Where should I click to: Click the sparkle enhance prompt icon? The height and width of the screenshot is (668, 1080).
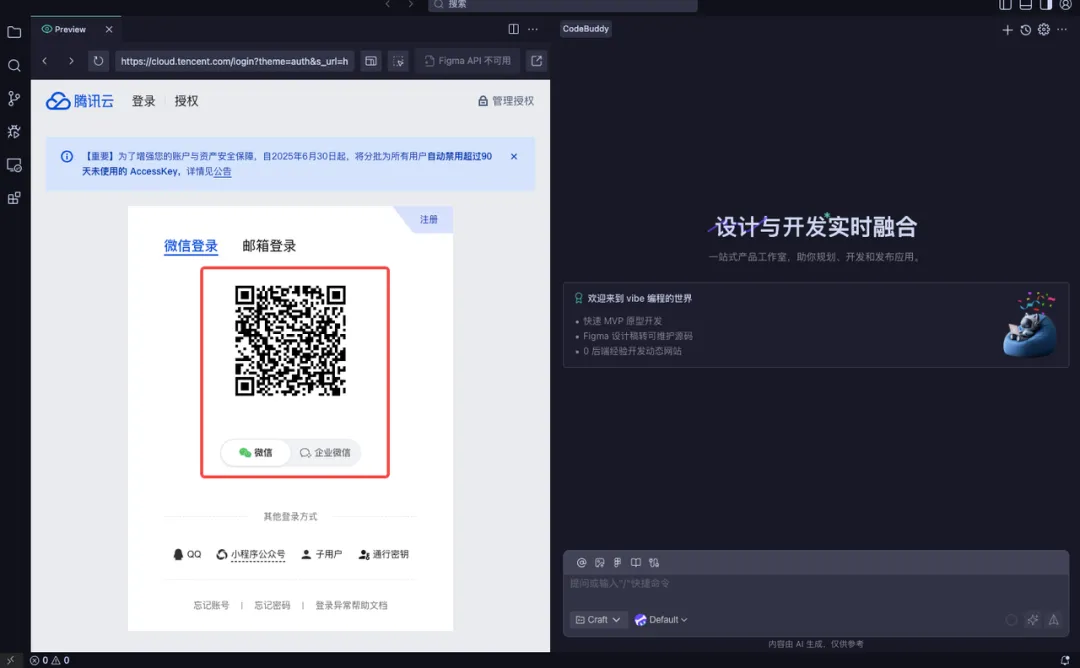point(1032,620)
